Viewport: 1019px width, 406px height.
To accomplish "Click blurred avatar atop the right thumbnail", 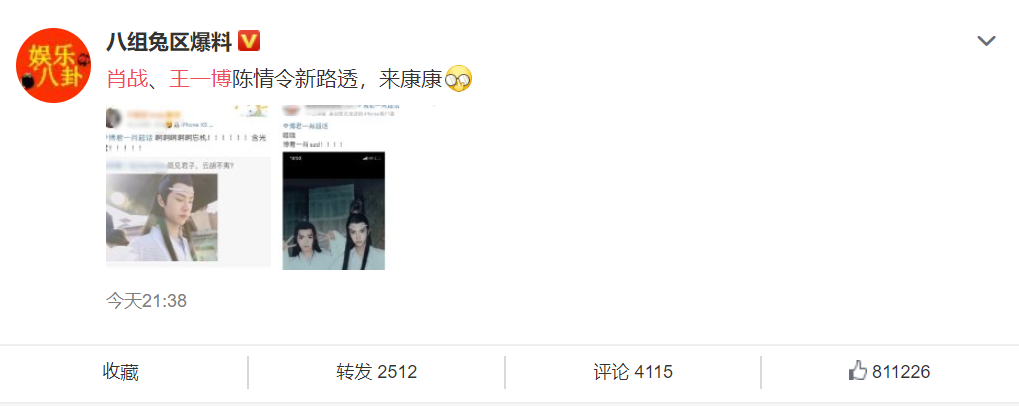I will click(x=290, y=110).
